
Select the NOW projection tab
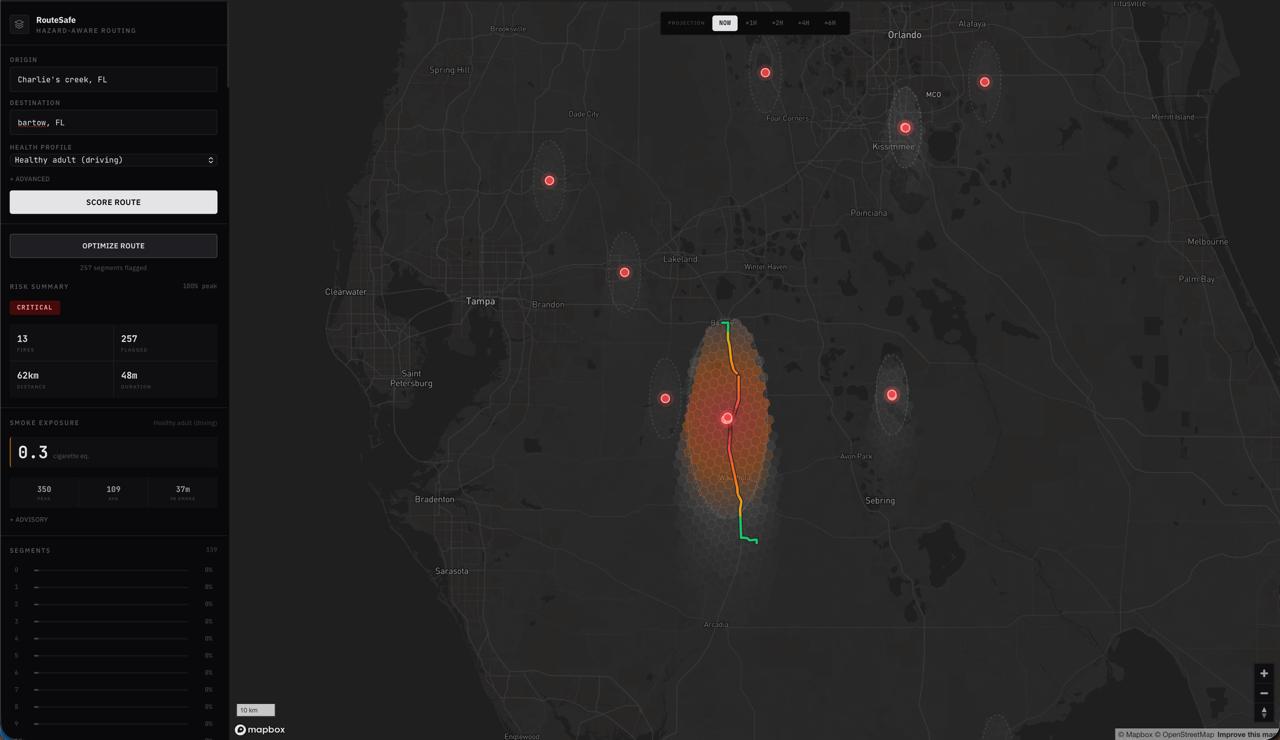pyautogui.click(x=725, y=23)
